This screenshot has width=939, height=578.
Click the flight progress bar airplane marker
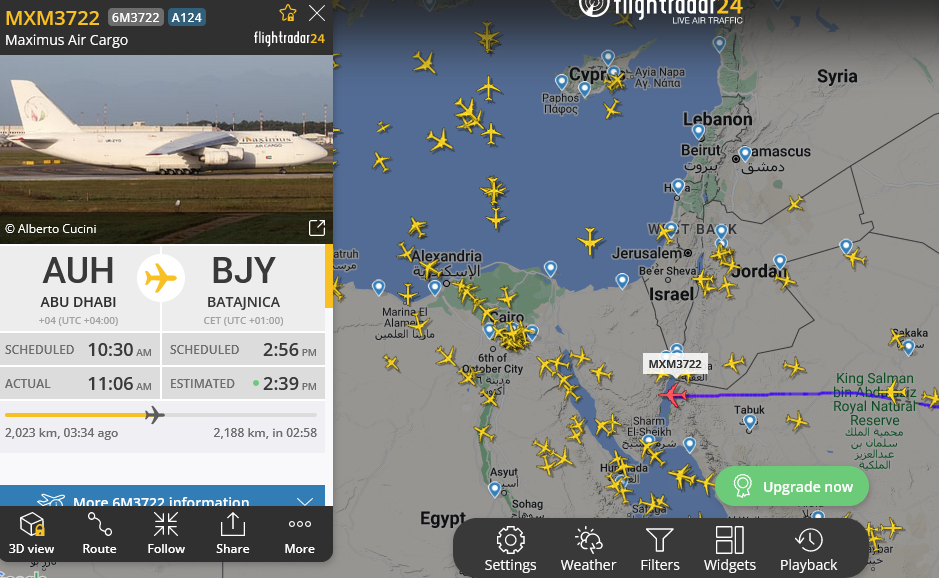(x=155, y=414)
